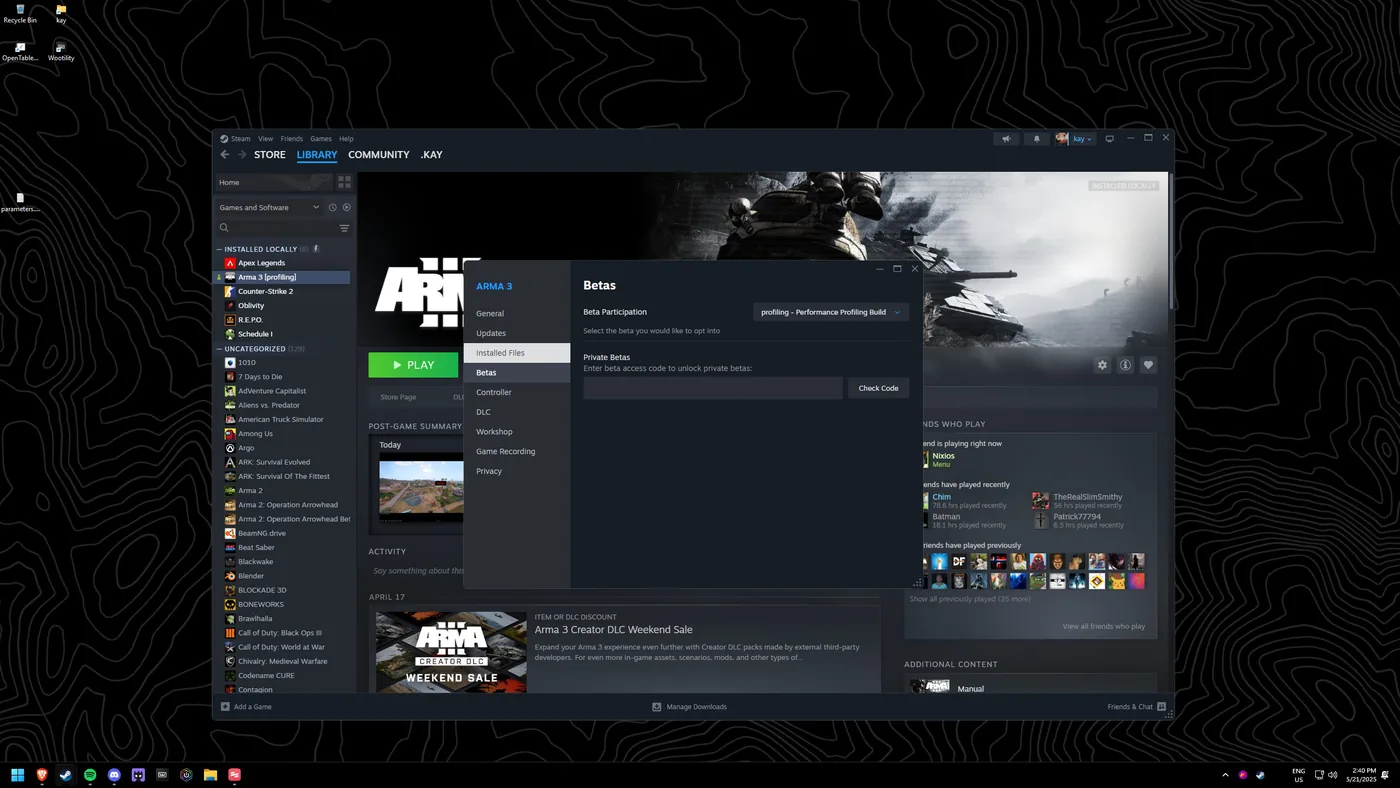Image resolution: width=1400 pixels, height=788 pixels.
Task: Go to the STORE tab
Action: point(270,155)
